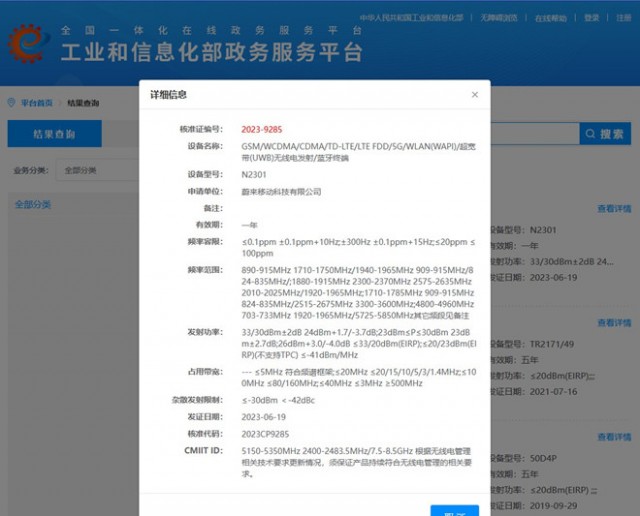
Task: Open 查看详情 for the TR2171/49 result
Action: point(614,323)
